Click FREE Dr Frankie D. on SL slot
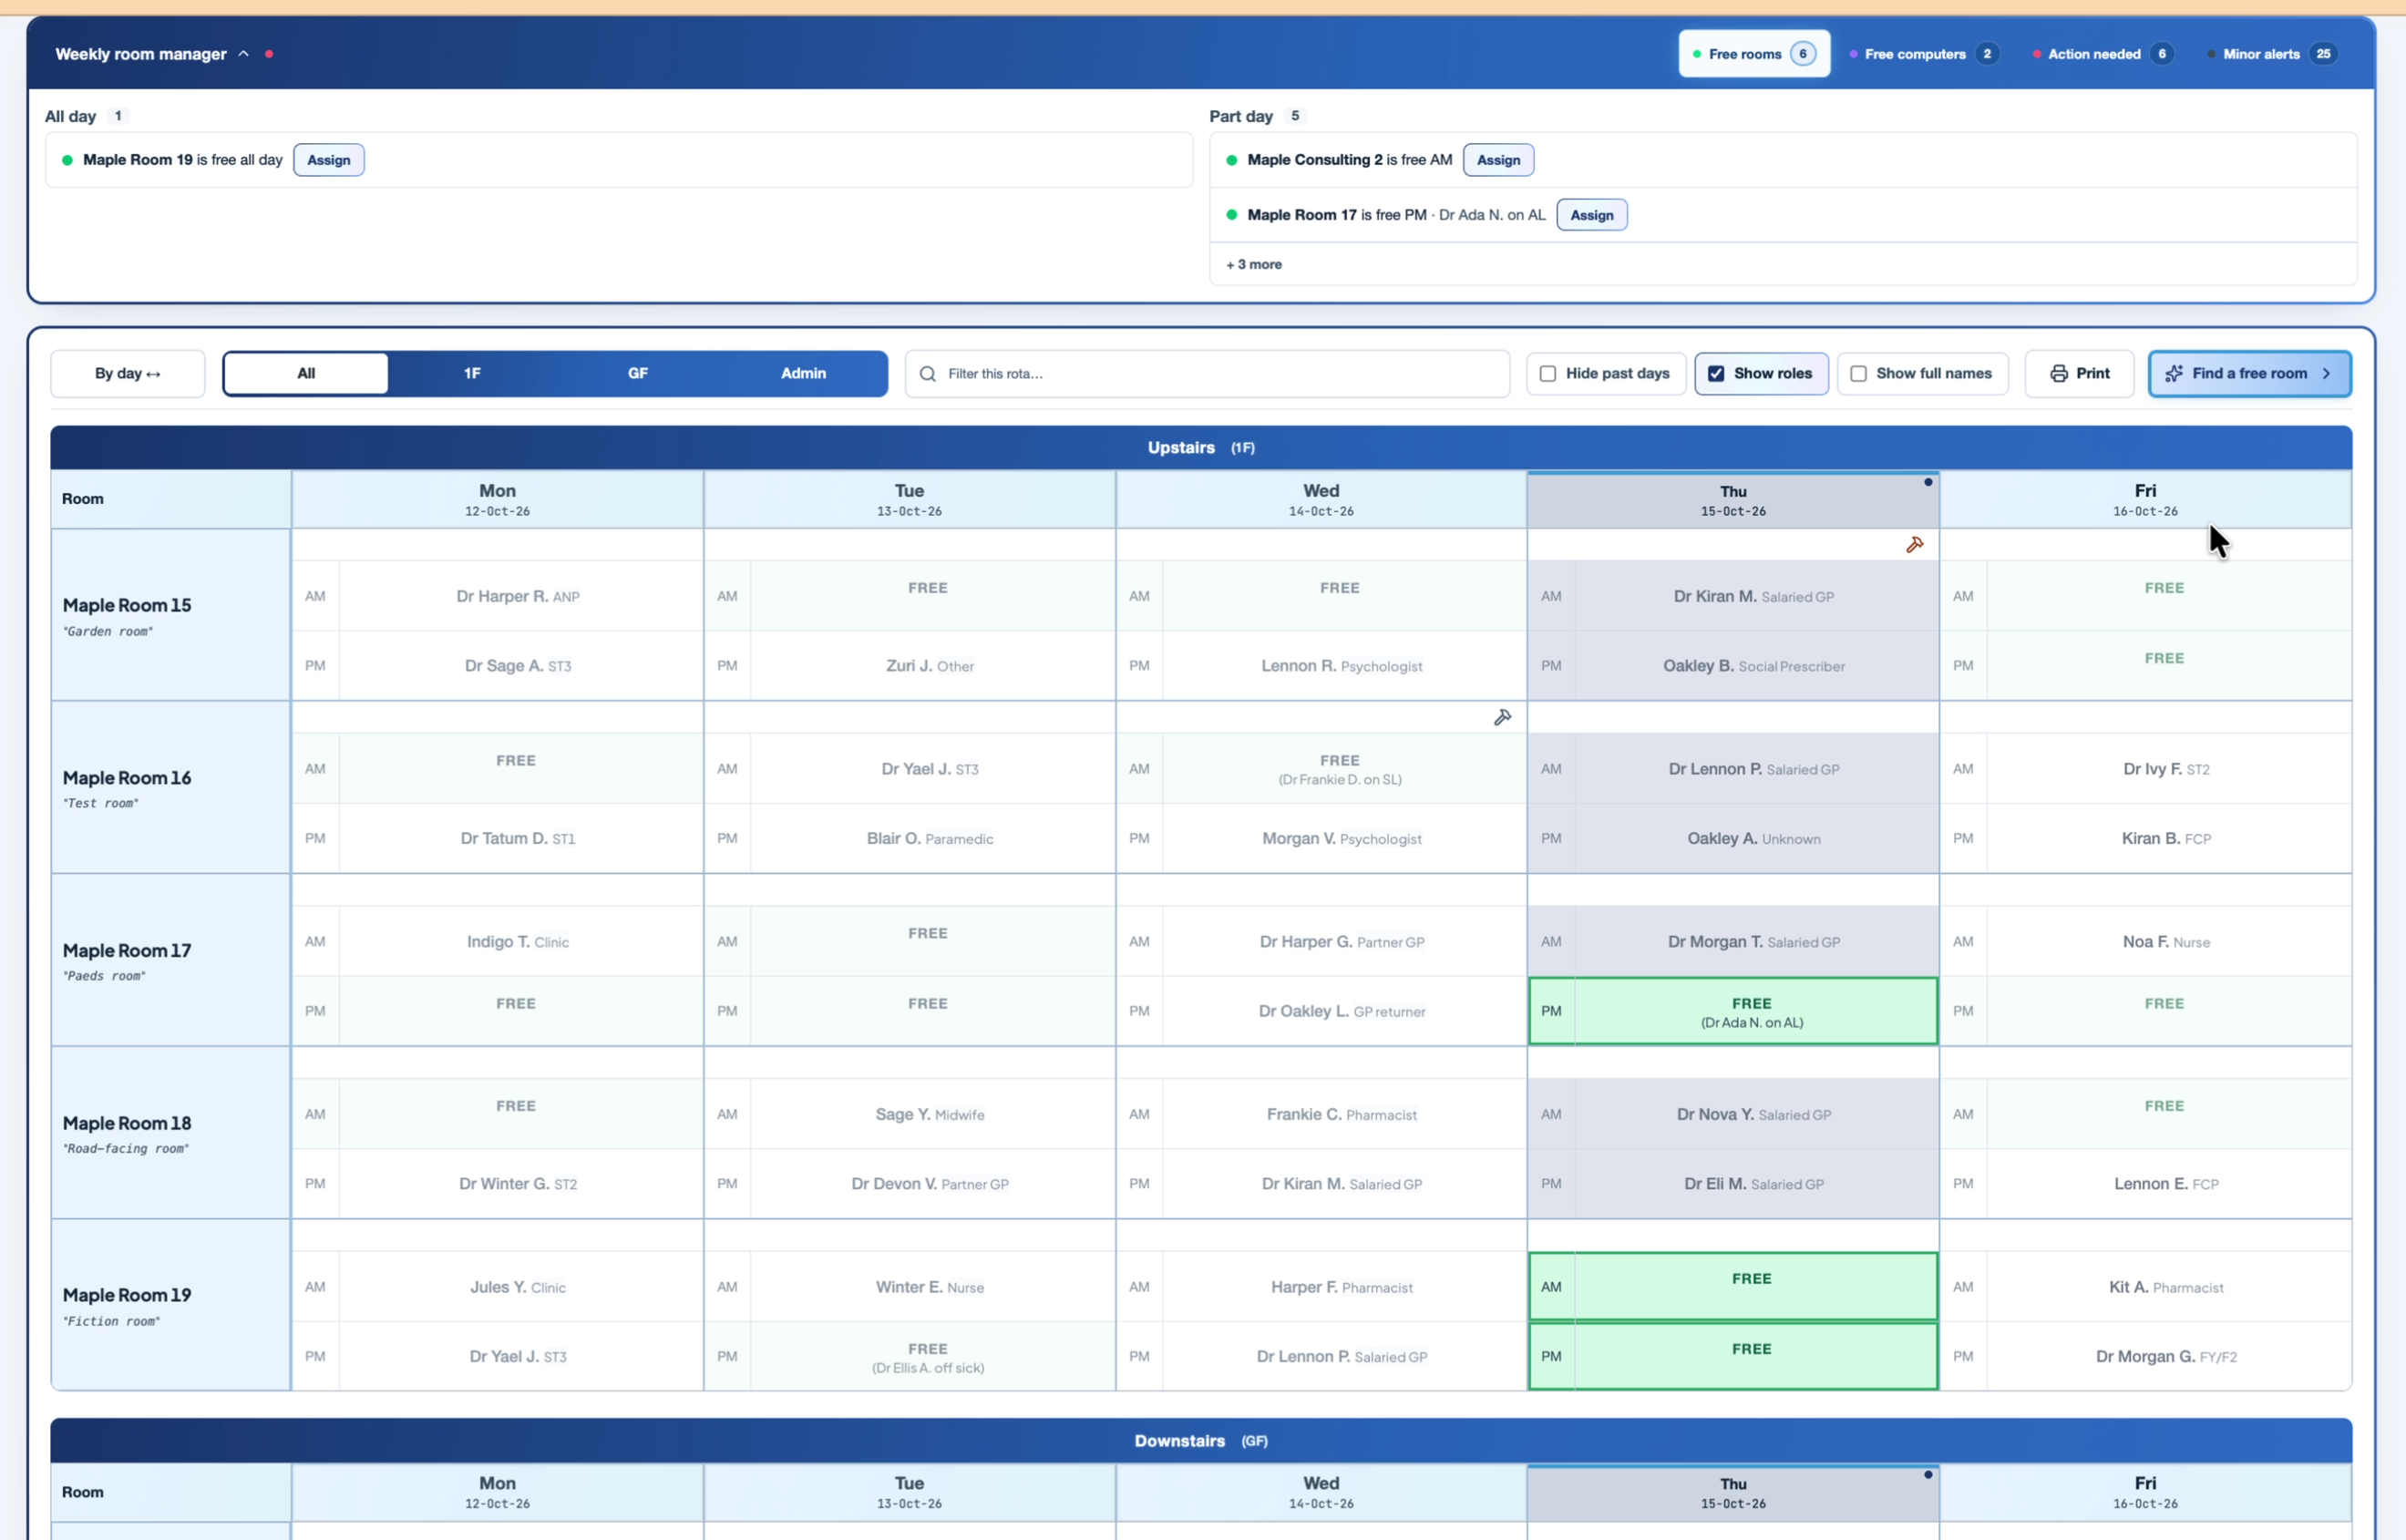The width and height of the screenshot is (2406, 1540). tap(1341, 769)
